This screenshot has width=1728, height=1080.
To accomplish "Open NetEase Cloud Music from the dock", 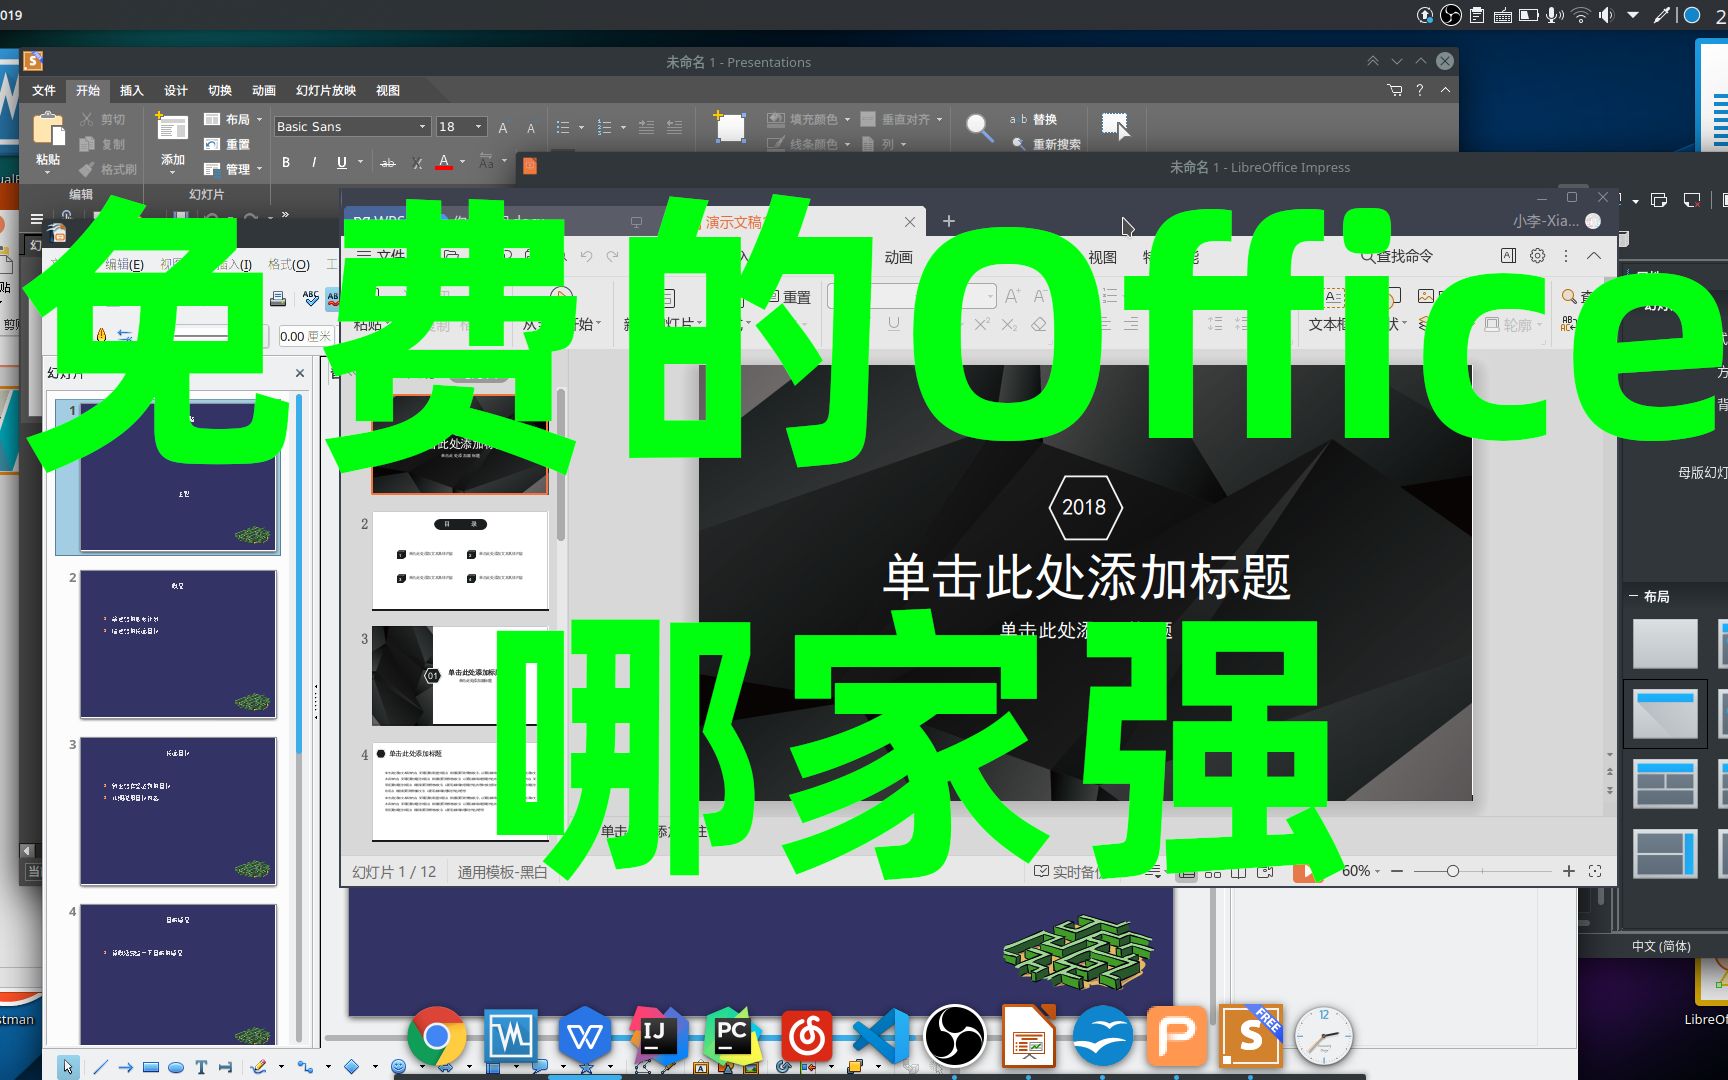I will [x=807, y=1036].
